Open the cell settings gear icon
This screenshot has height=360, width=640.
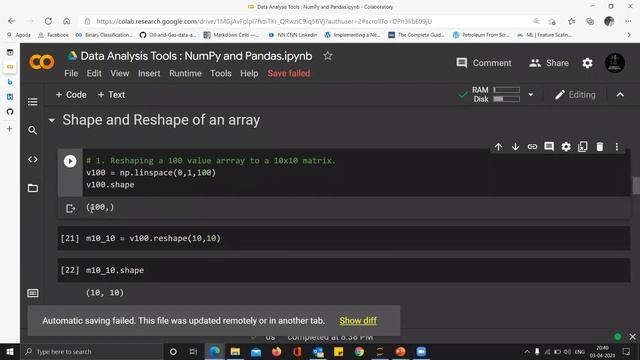[x=566, y=147]
